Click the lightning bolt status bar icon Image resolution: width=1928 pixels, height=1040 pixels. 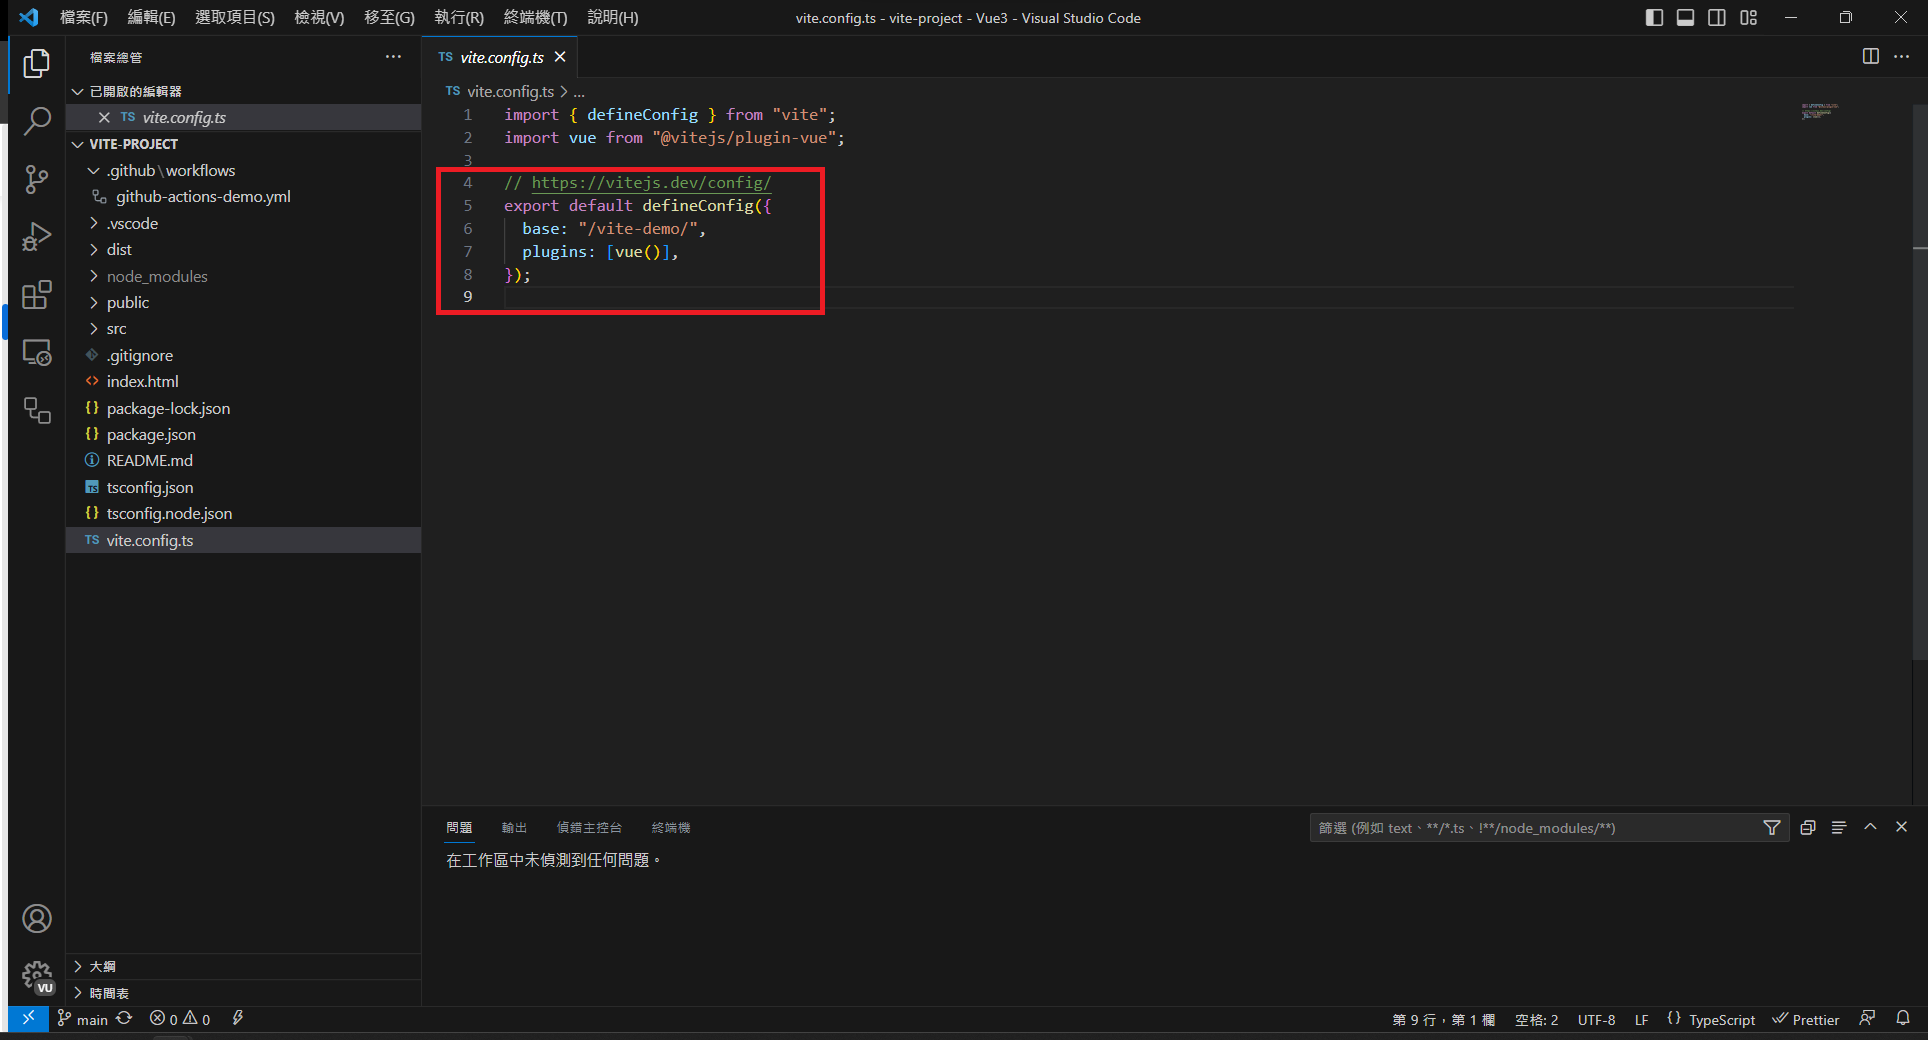coord(238,1018)
